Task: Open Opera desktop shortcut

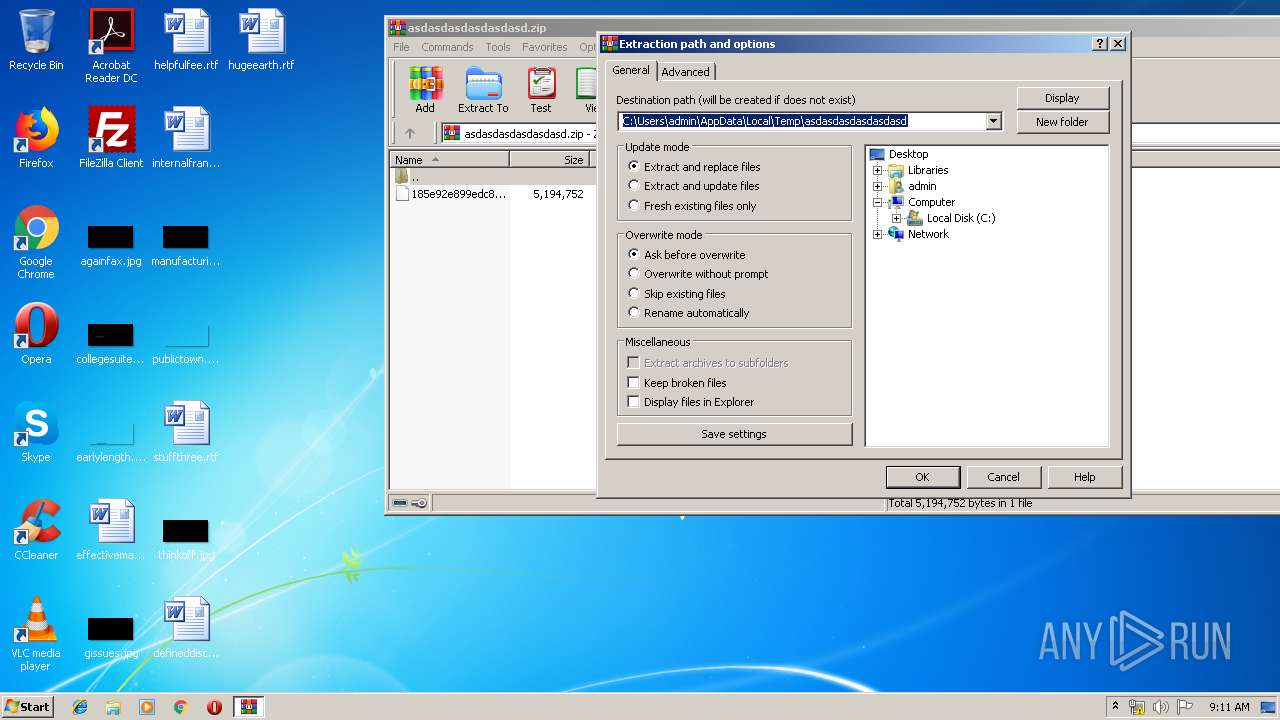Action: point(36,334)
